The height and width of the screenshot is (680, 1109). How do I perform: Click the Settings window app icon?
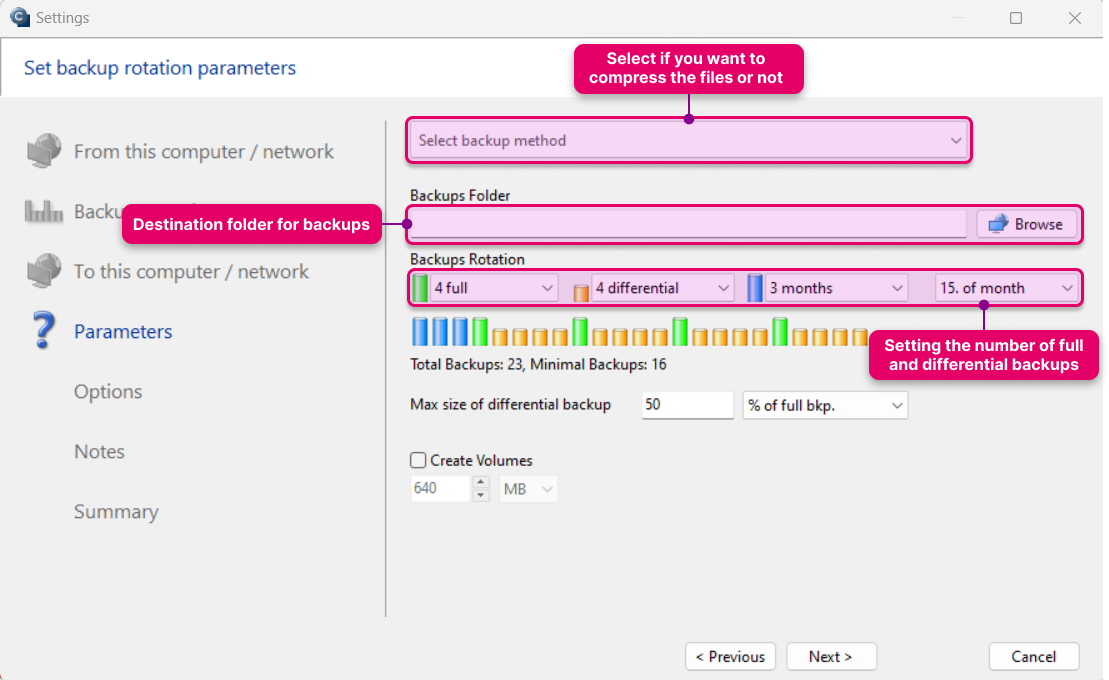pyautogui.click(x=20, y=17)
